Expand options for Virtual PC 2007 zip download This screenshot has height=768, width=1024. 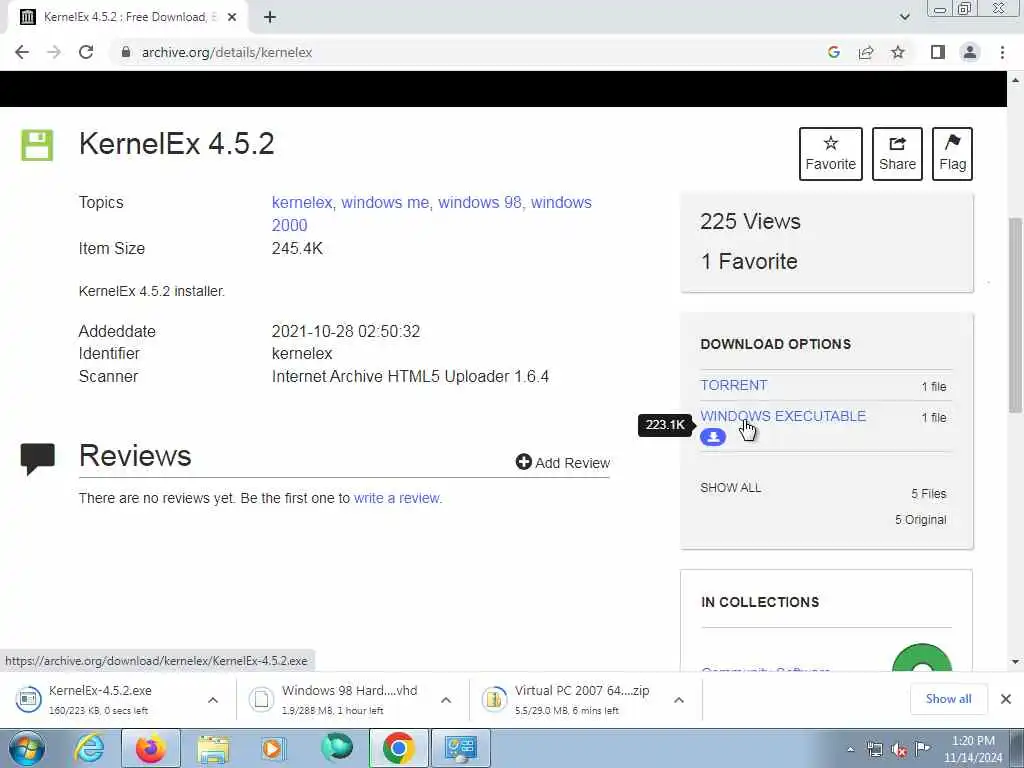click(679, 700)
